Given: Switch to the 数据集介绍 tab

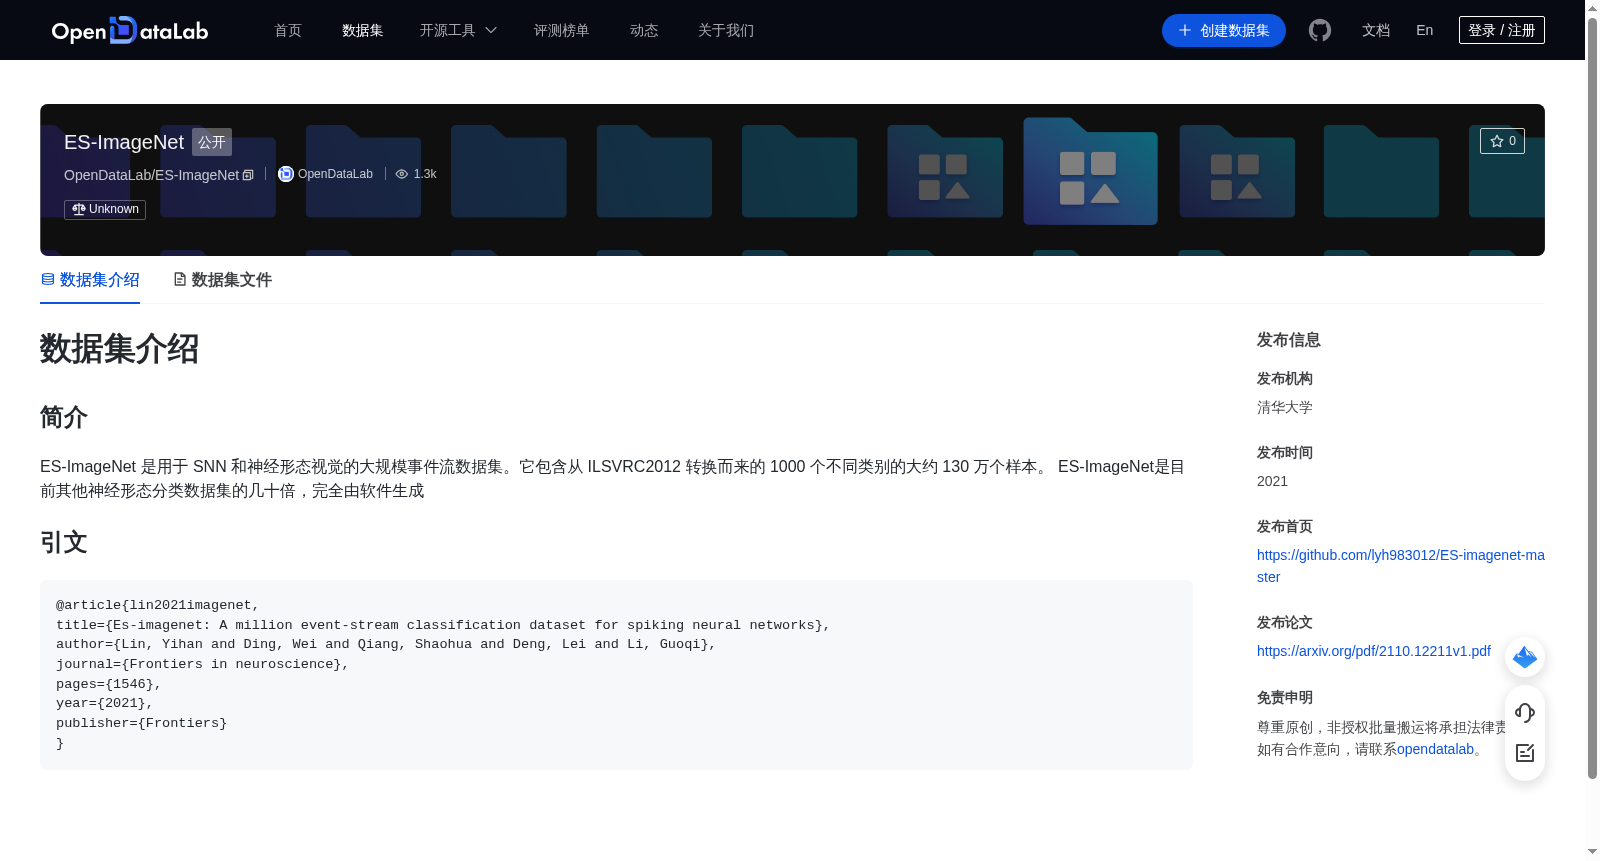Looking at the screenshot, I should (x=90, y=280).
